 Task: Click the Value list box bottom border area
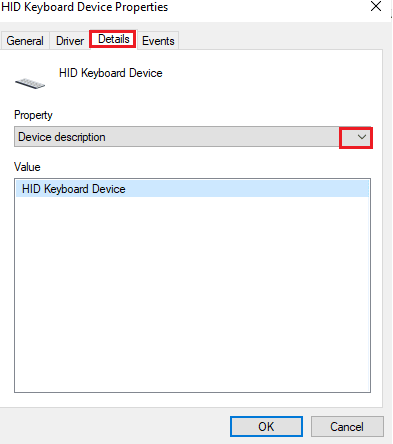click(192, 392)
